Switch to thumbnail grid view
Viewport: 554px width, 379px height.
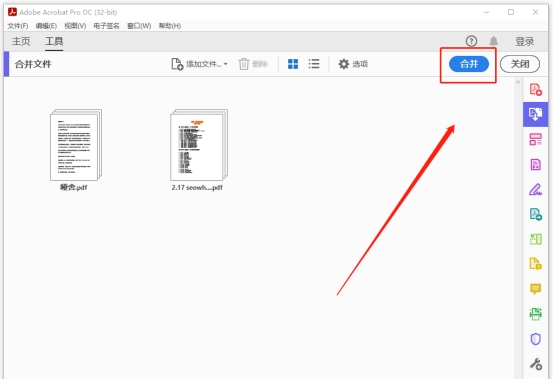click(293, 64)
